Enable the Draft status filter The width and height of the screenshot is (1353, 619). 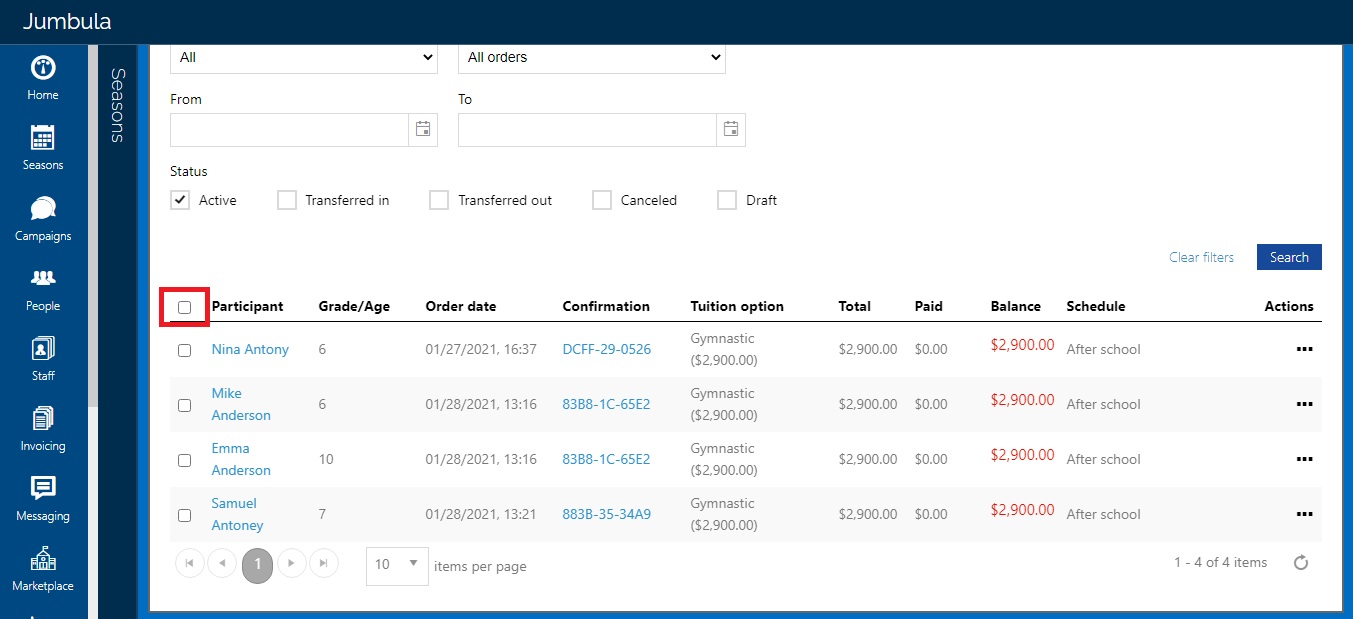coord(727,200)
